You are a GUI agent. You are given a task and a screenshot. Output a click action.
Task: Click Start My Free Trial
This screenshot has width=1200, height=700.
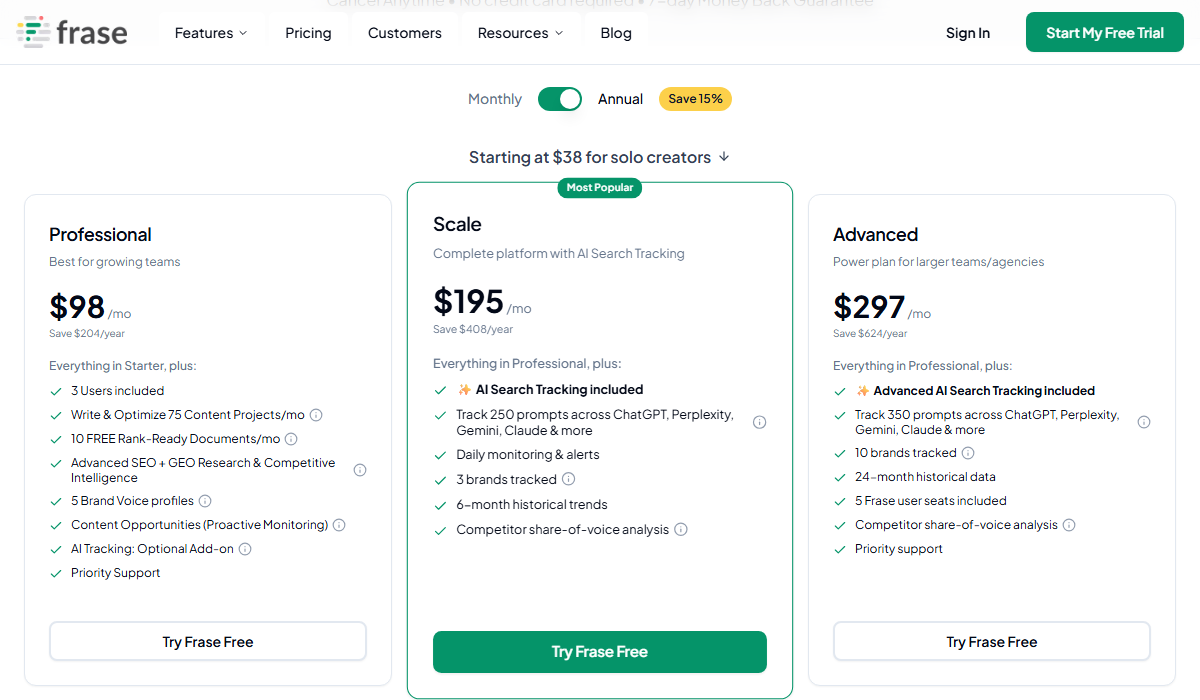[1104, 31]
